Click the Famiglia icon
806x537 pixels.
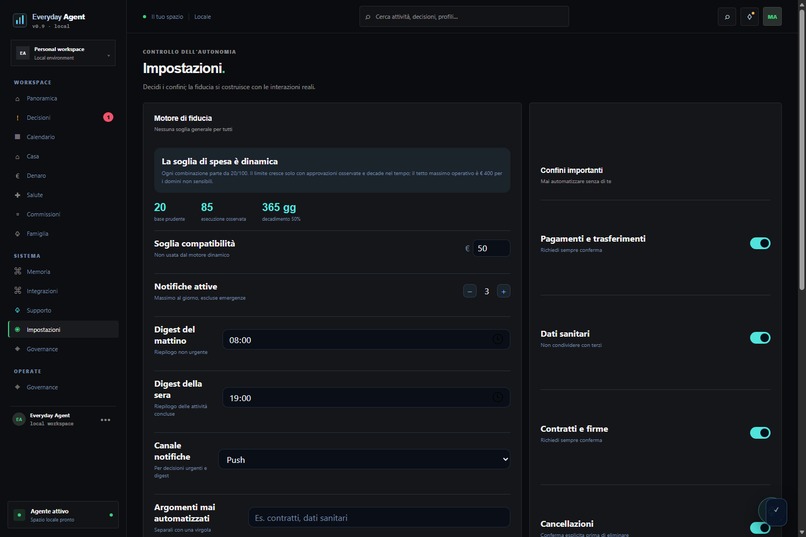click(x=17, y=234)
